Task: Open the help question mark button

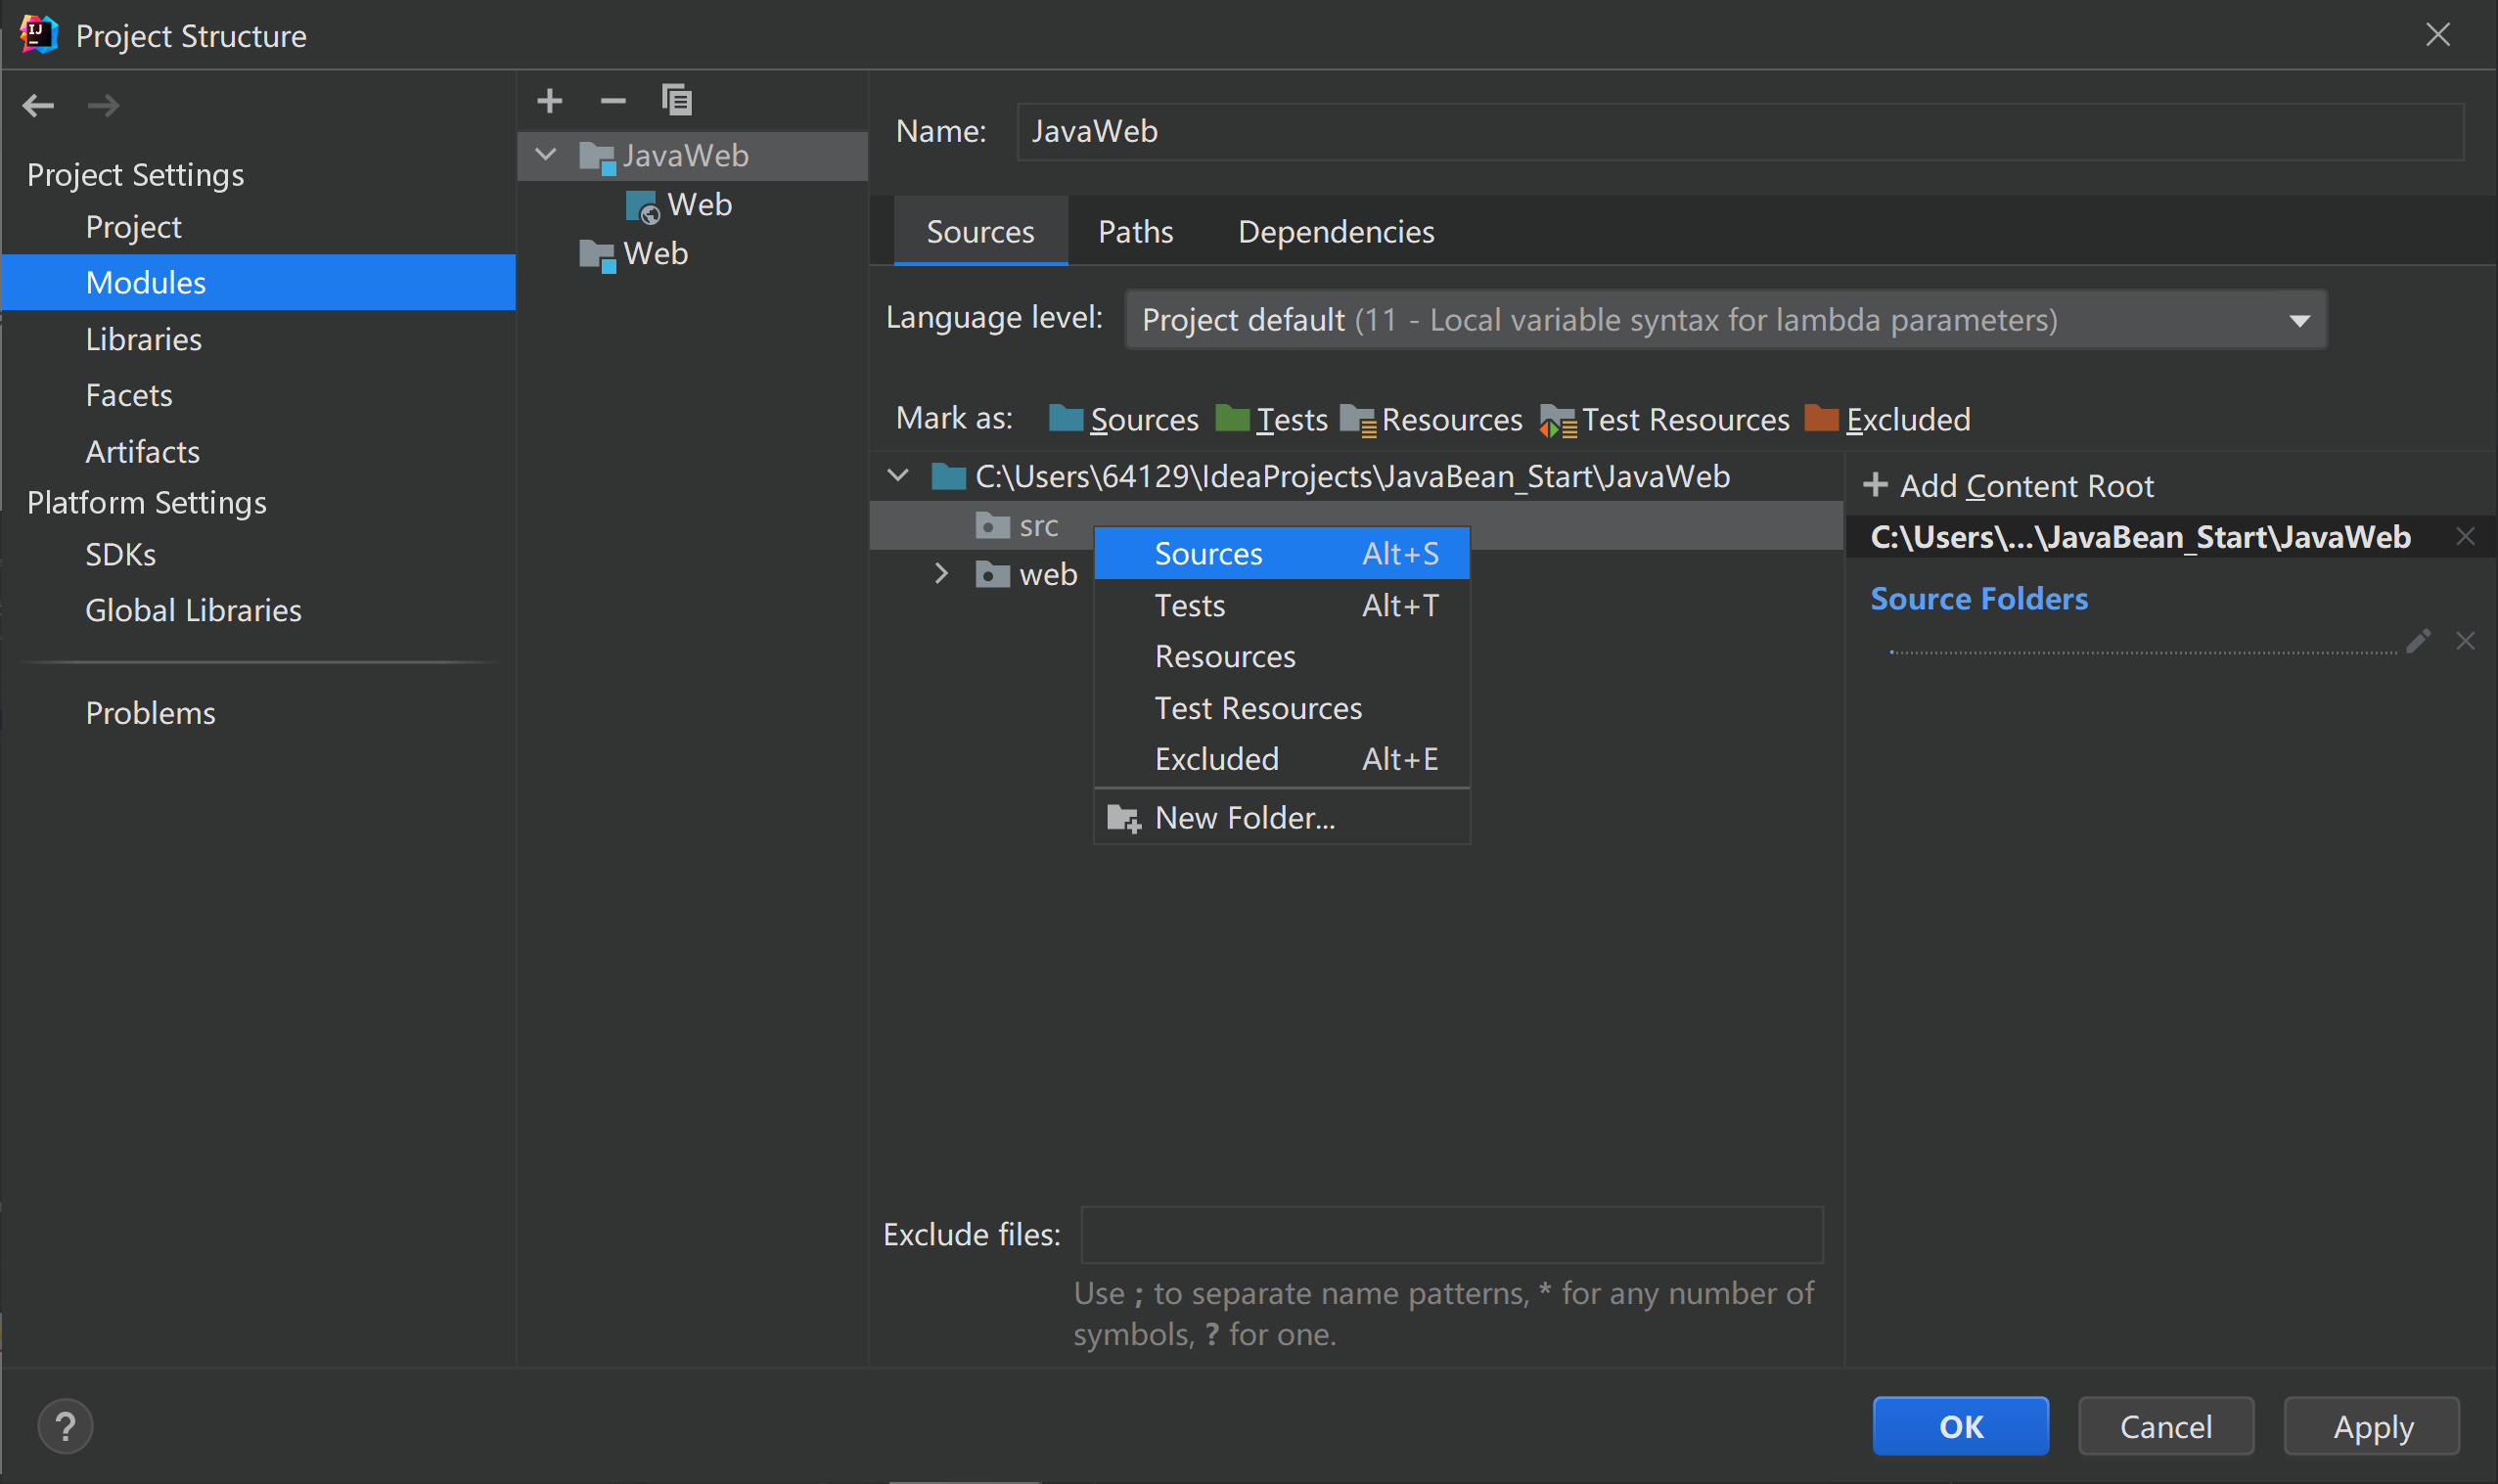Action: click(65, 1426)
